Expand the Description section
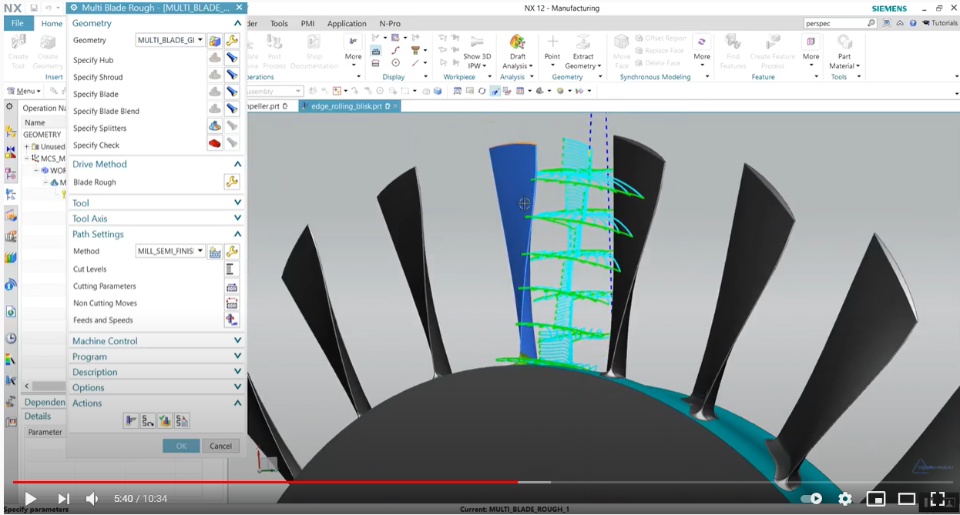The image size is (960, 515). 238,372
